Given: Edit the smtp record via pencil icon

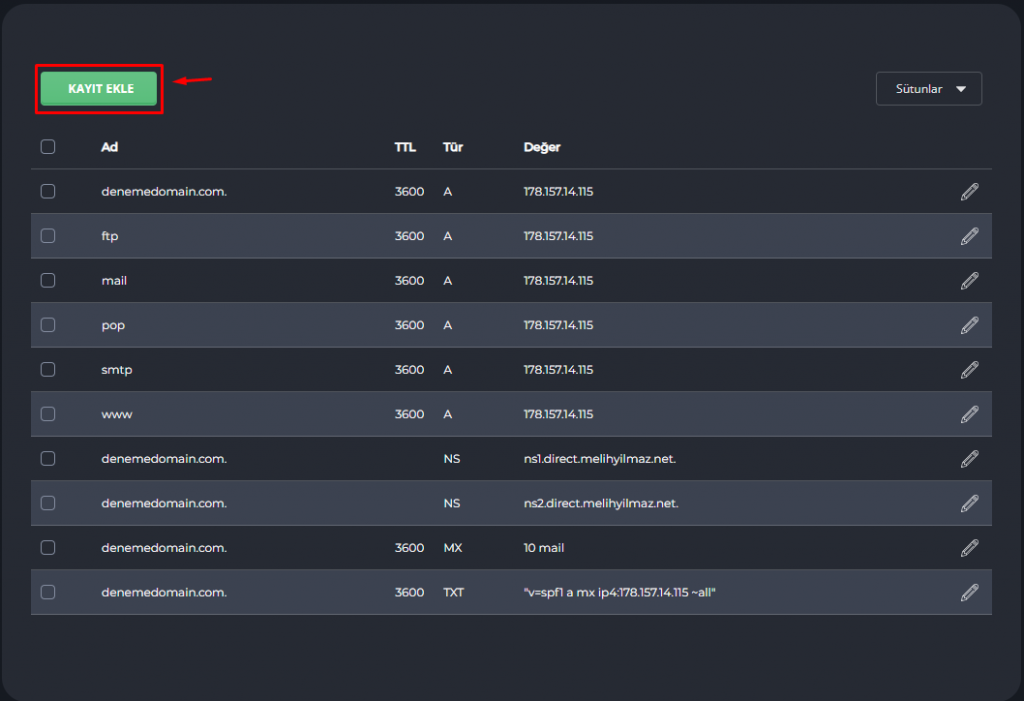Looking at the screenshot, I should click(969, 370).
